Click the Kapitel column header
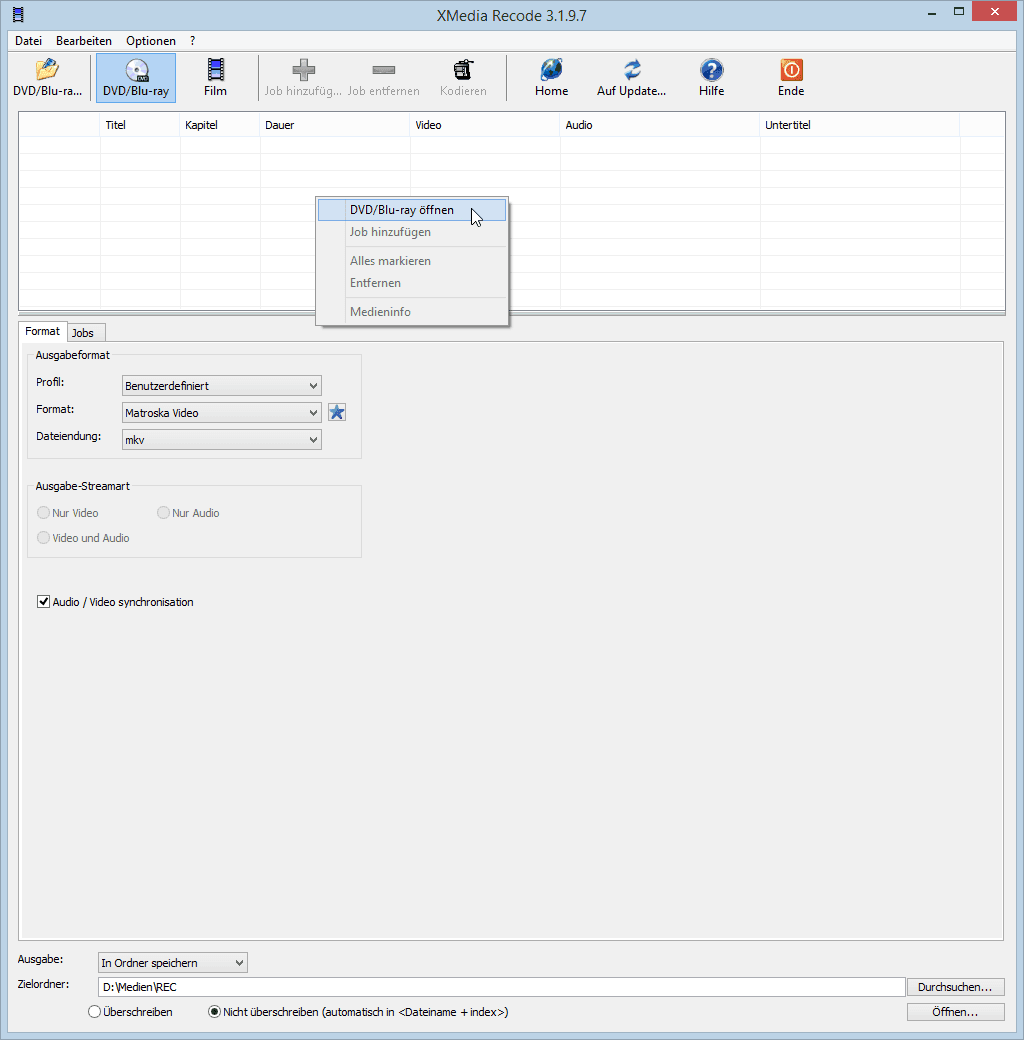 pyautogui.click(x=220, y=125)
